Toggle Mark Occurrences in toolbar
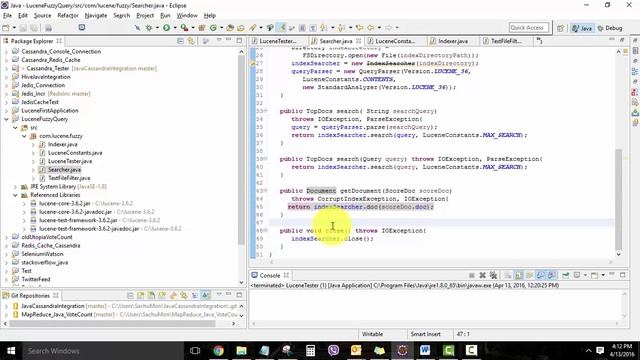This screenshot has width=640, height=360. pyautogui.click(x=282, y=28)
